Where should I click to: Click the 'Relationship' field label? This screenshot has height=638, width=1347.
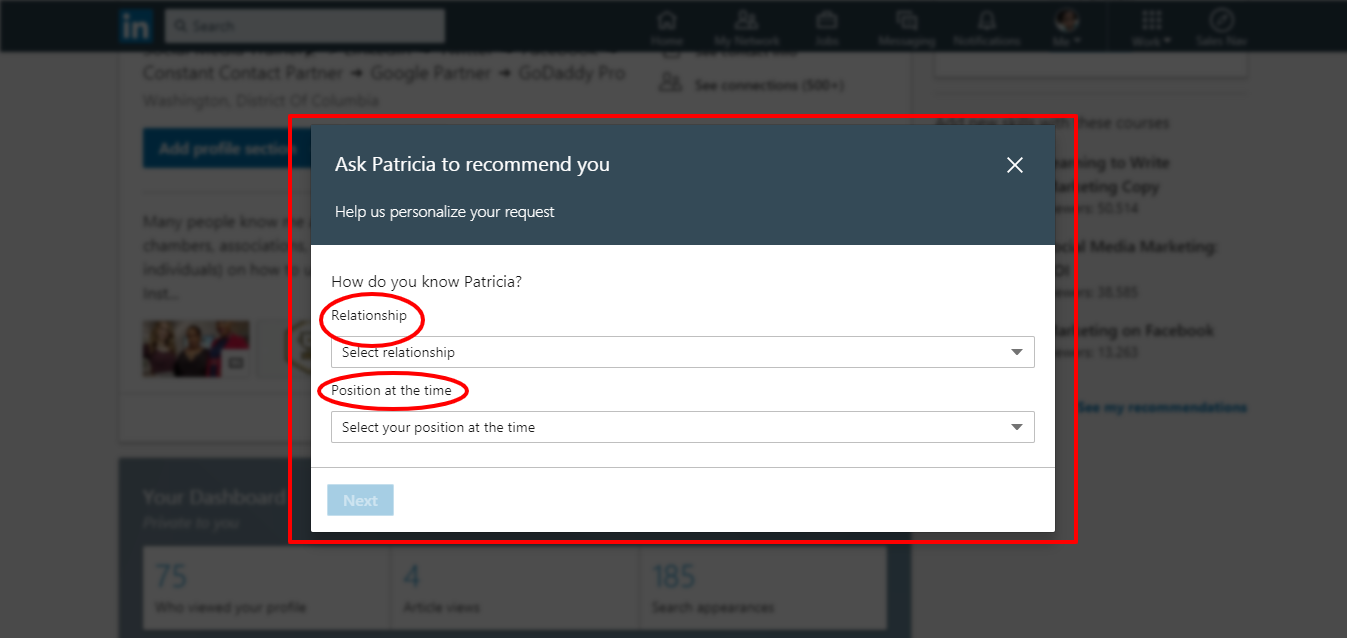coord(369,315)
